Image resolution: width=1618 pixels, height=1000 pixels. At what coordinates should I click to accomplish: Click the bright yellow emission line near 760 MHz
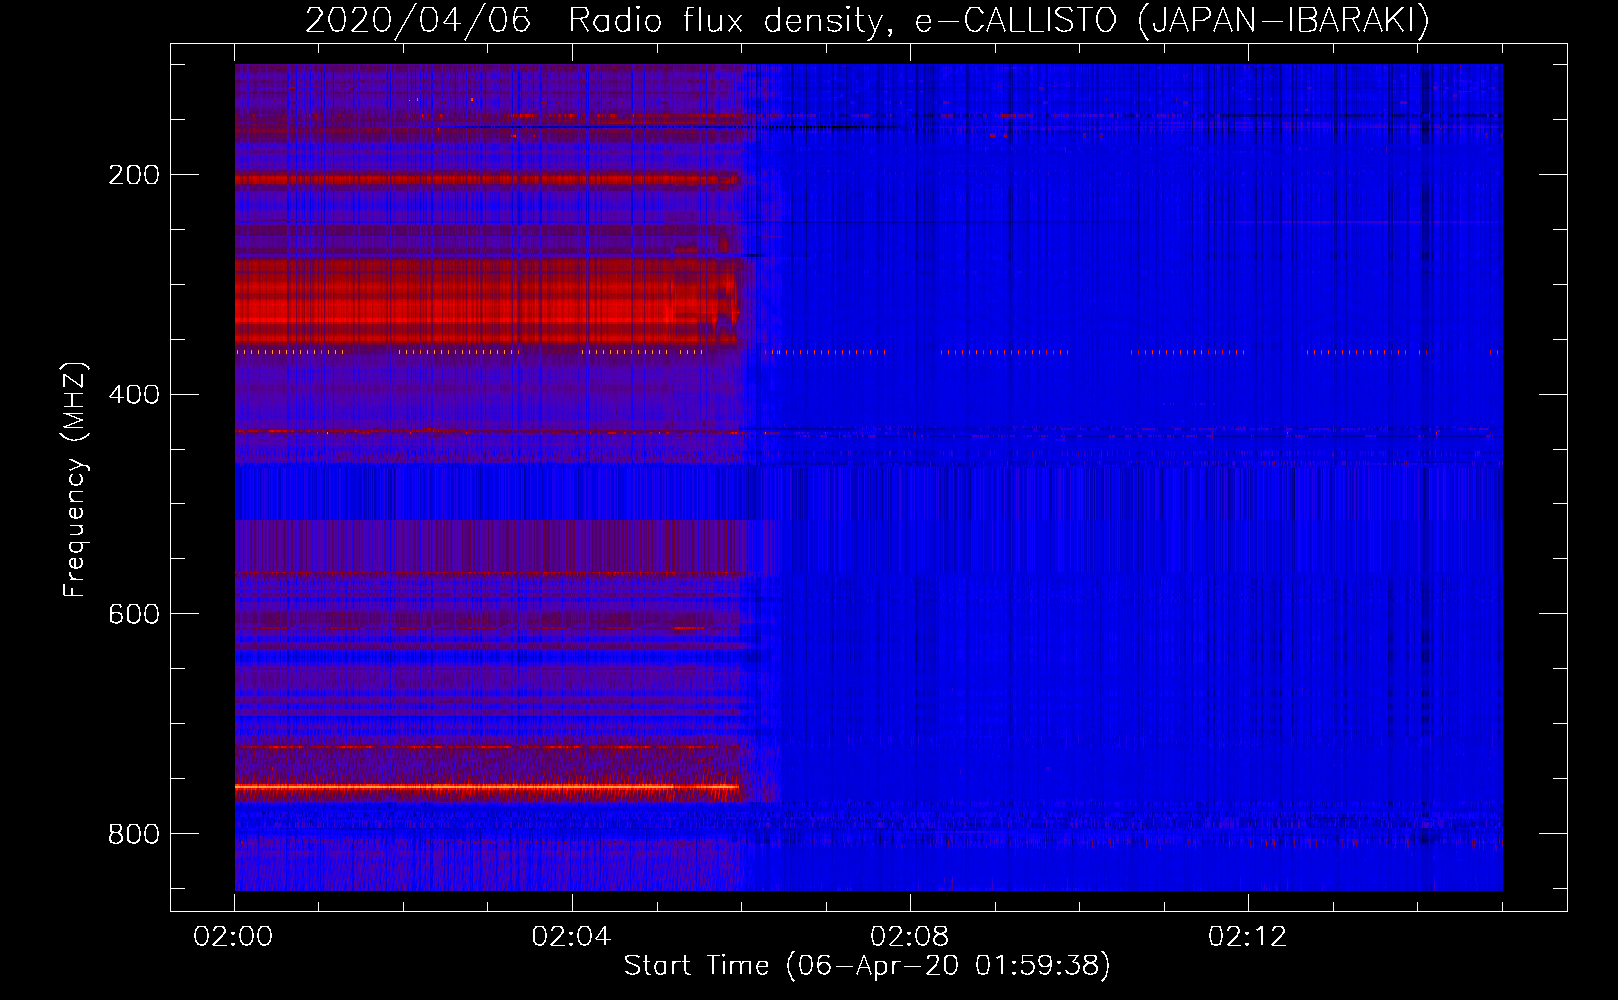pos(487,787)
